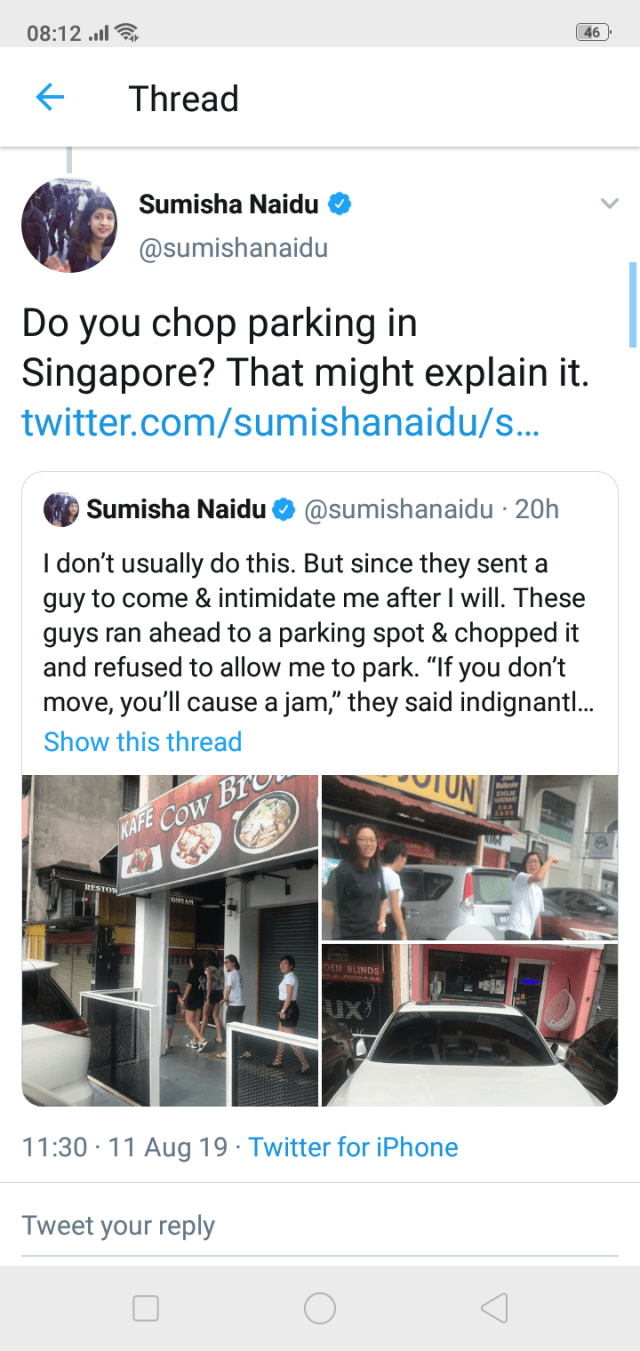Tap the back arrow in the Thread header
This screenshot has height=1351, width=640.
[50, 98]
